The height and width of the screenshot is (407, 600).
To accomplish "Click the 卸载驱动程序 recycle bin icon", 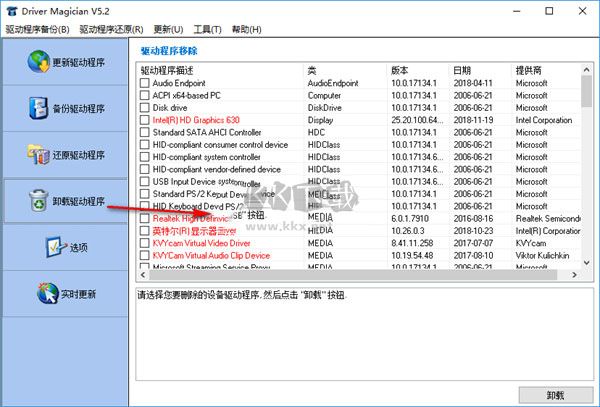I will [39, 200].
